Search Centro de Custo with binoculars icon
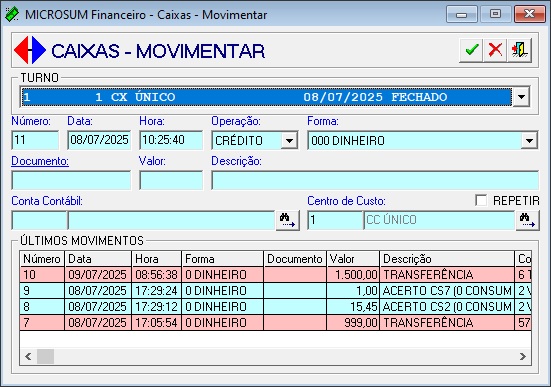 tap(527, 220)
